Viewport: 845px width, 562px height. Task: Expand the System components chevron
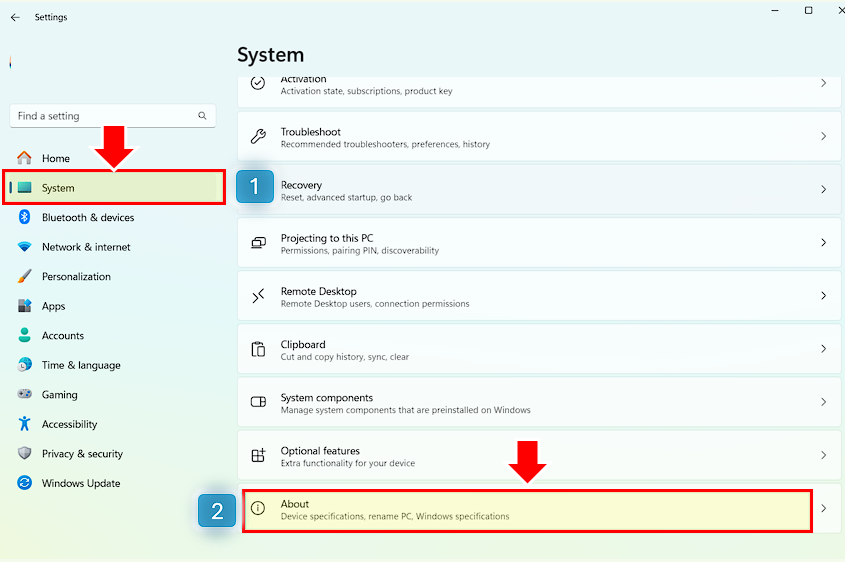pos(823,402)
